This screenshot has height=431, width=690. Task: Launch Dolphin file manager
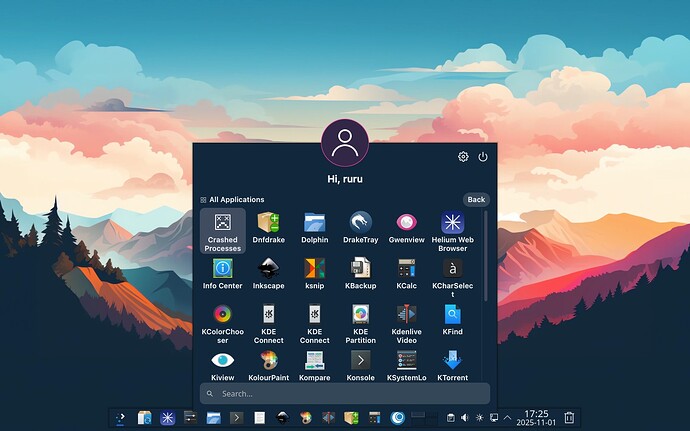click(x=315, y=228)
